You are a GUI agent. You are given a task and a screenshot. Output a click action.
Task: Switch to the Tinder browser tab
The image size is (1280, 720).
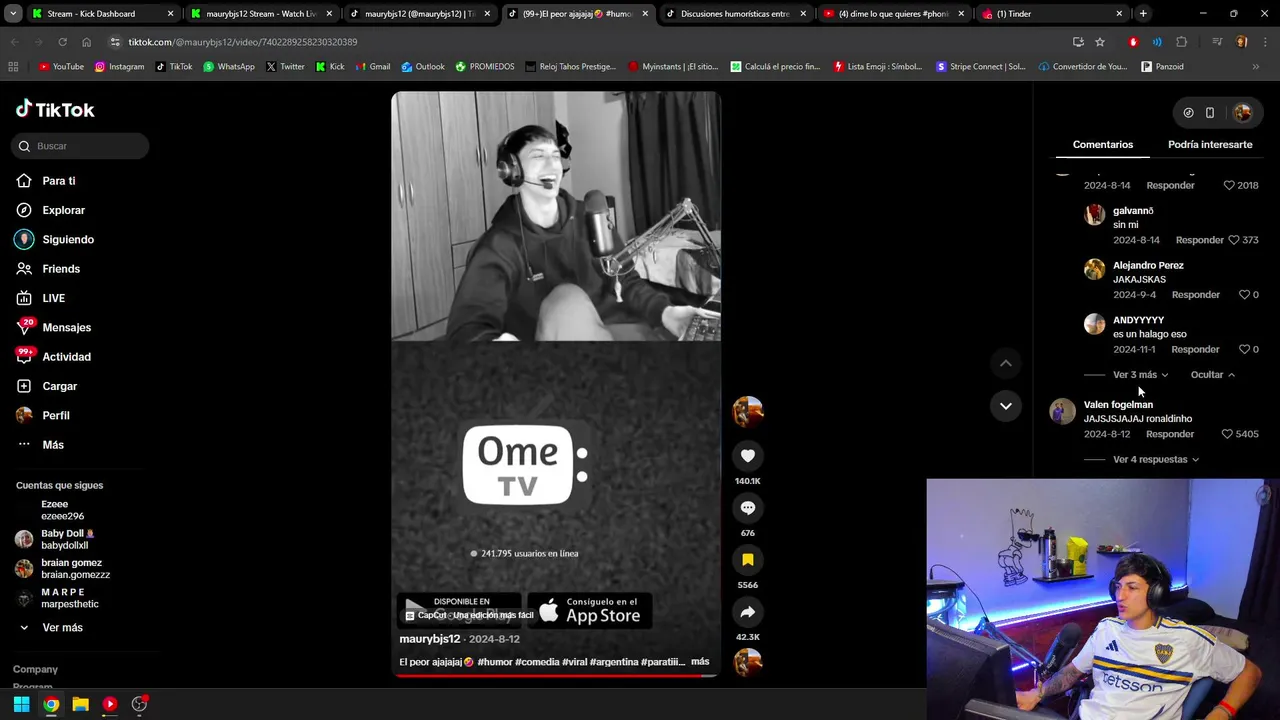1051,14
